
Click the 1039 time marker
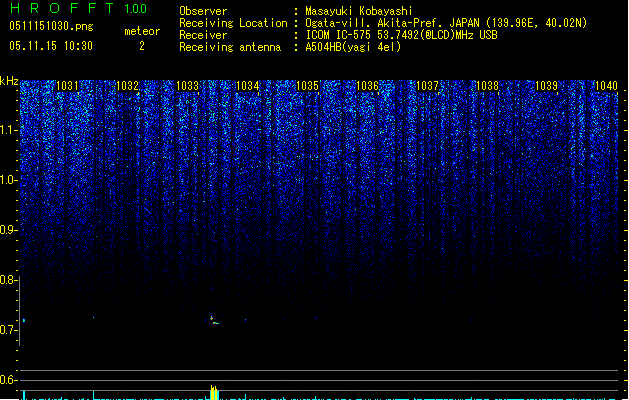click(x=547, y=86)
